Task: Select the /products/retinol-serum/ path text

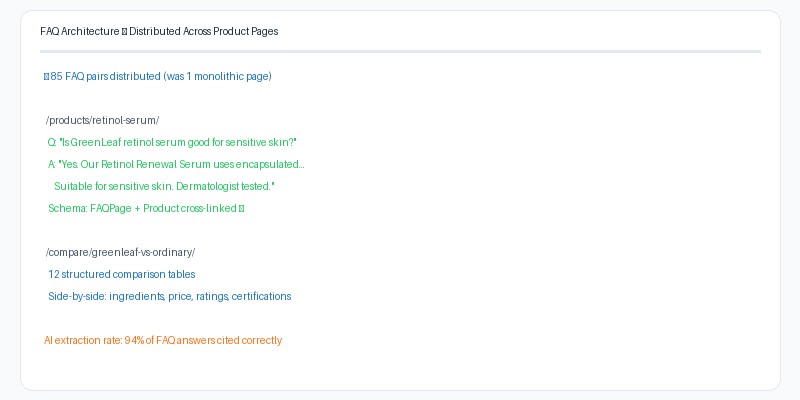Action: click(x=103, y=120)
